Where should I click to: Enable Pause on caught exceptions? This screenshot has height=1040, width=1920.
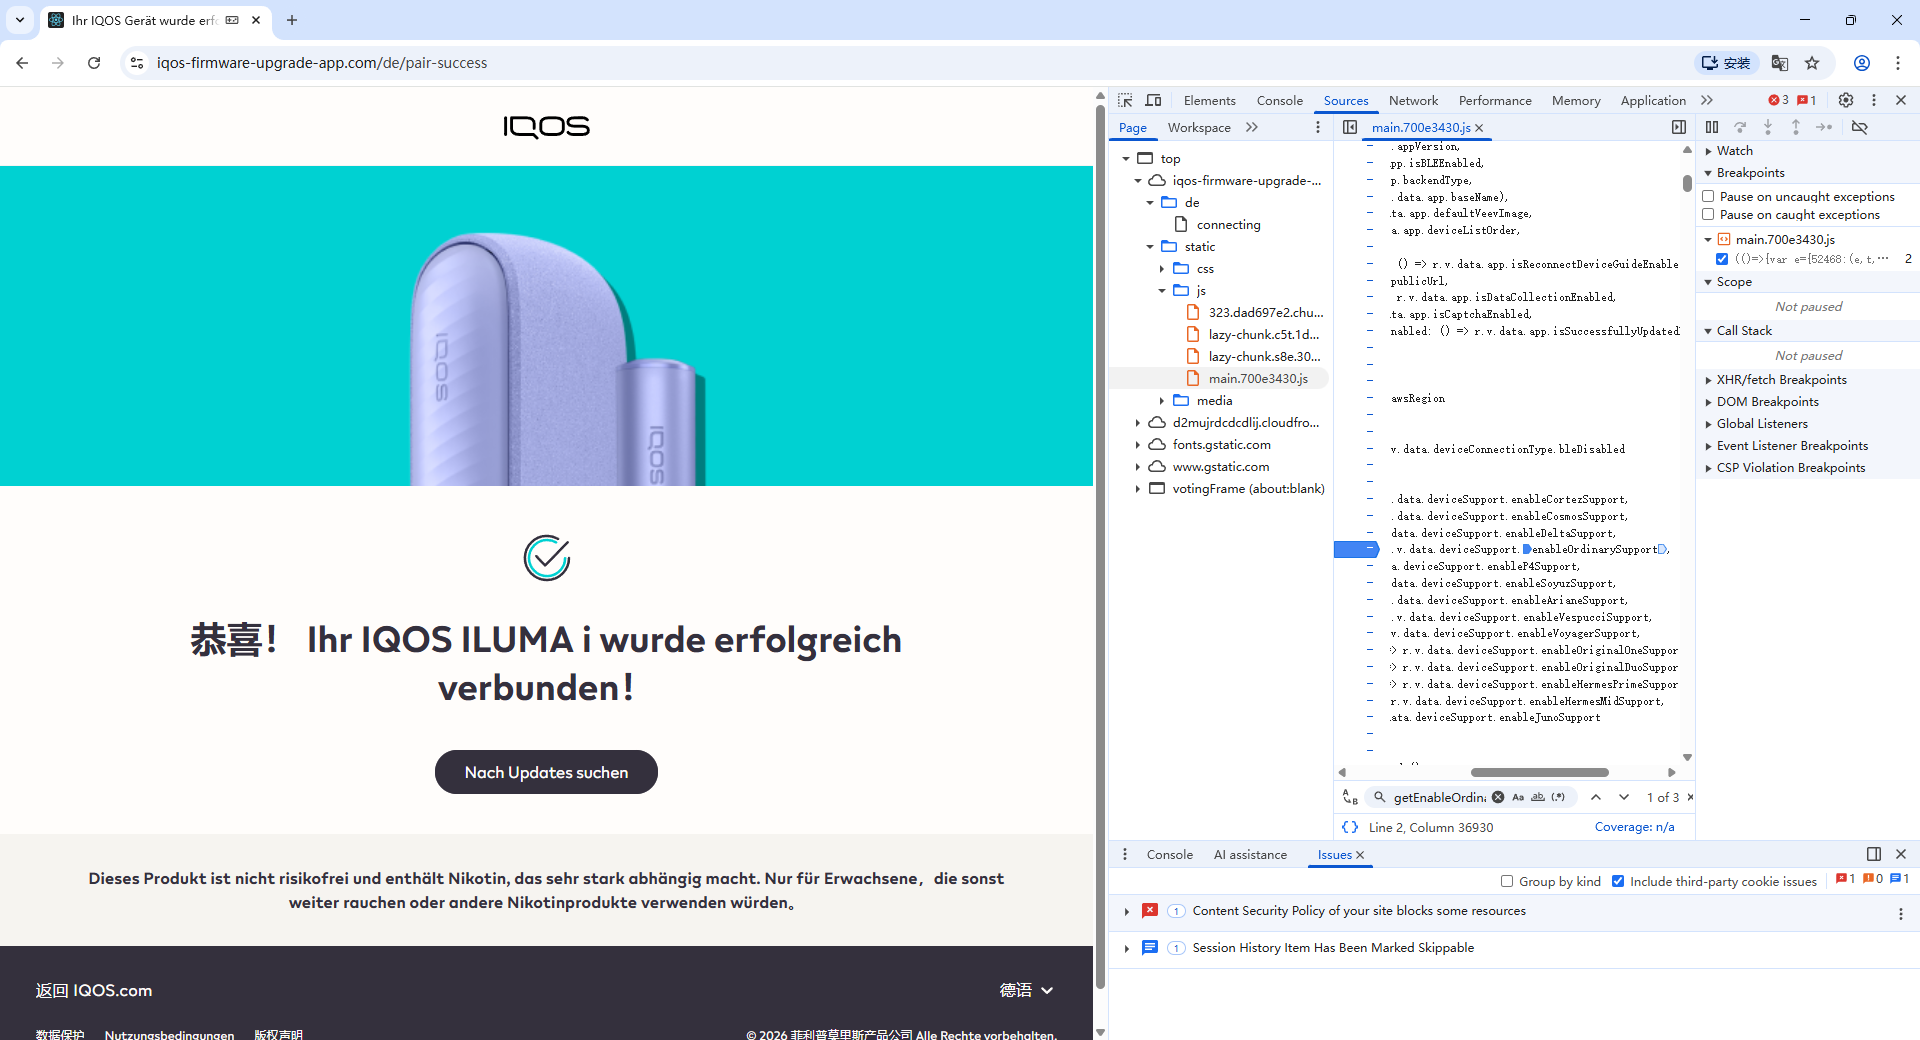[x=1709, y=215]
